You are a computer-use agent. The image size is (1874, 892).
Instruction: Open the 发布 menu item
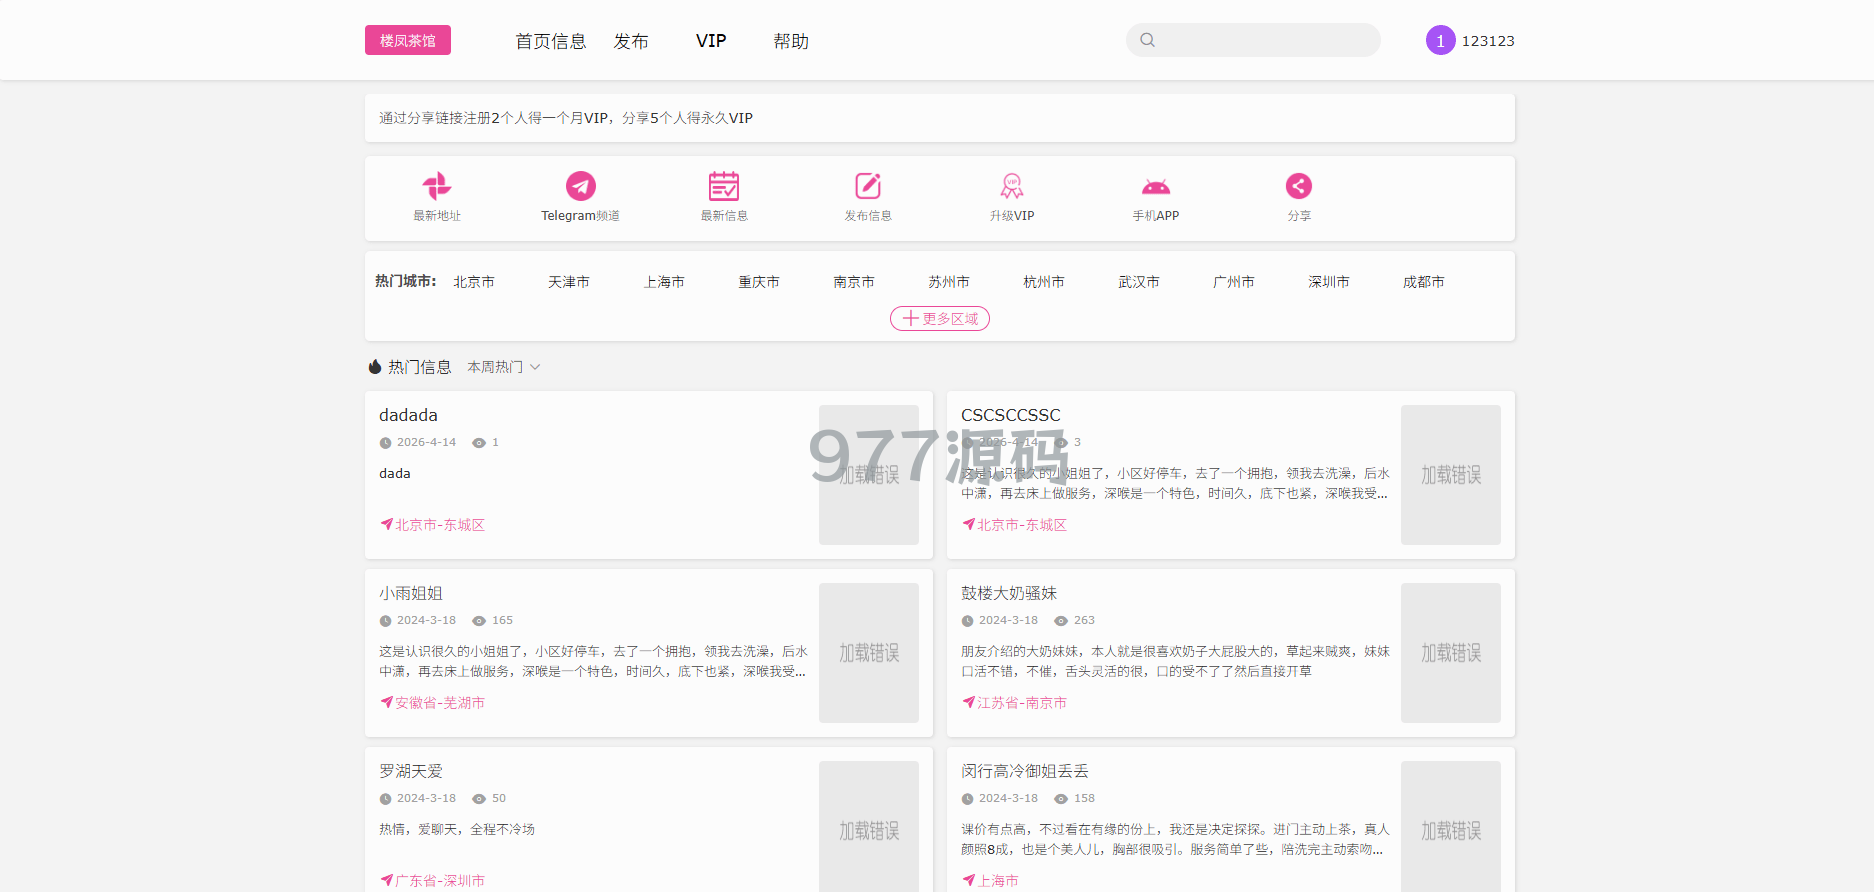tap(631, 41)
